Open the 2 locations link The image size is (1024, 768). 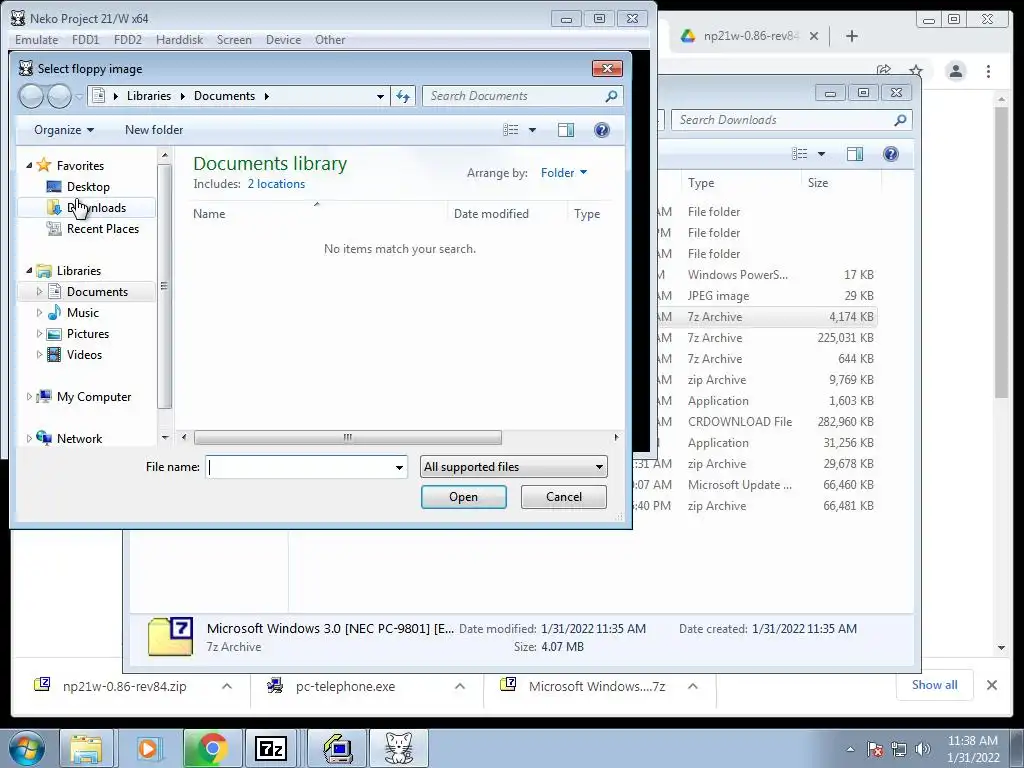tap(276, 184)
